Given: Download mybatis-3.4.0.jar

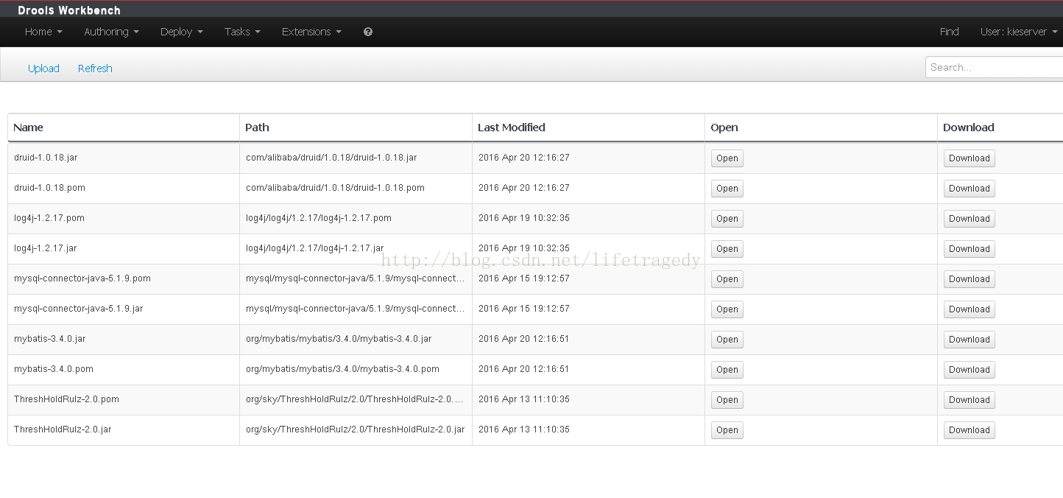Looking at the screenshot, I should 969,339.
